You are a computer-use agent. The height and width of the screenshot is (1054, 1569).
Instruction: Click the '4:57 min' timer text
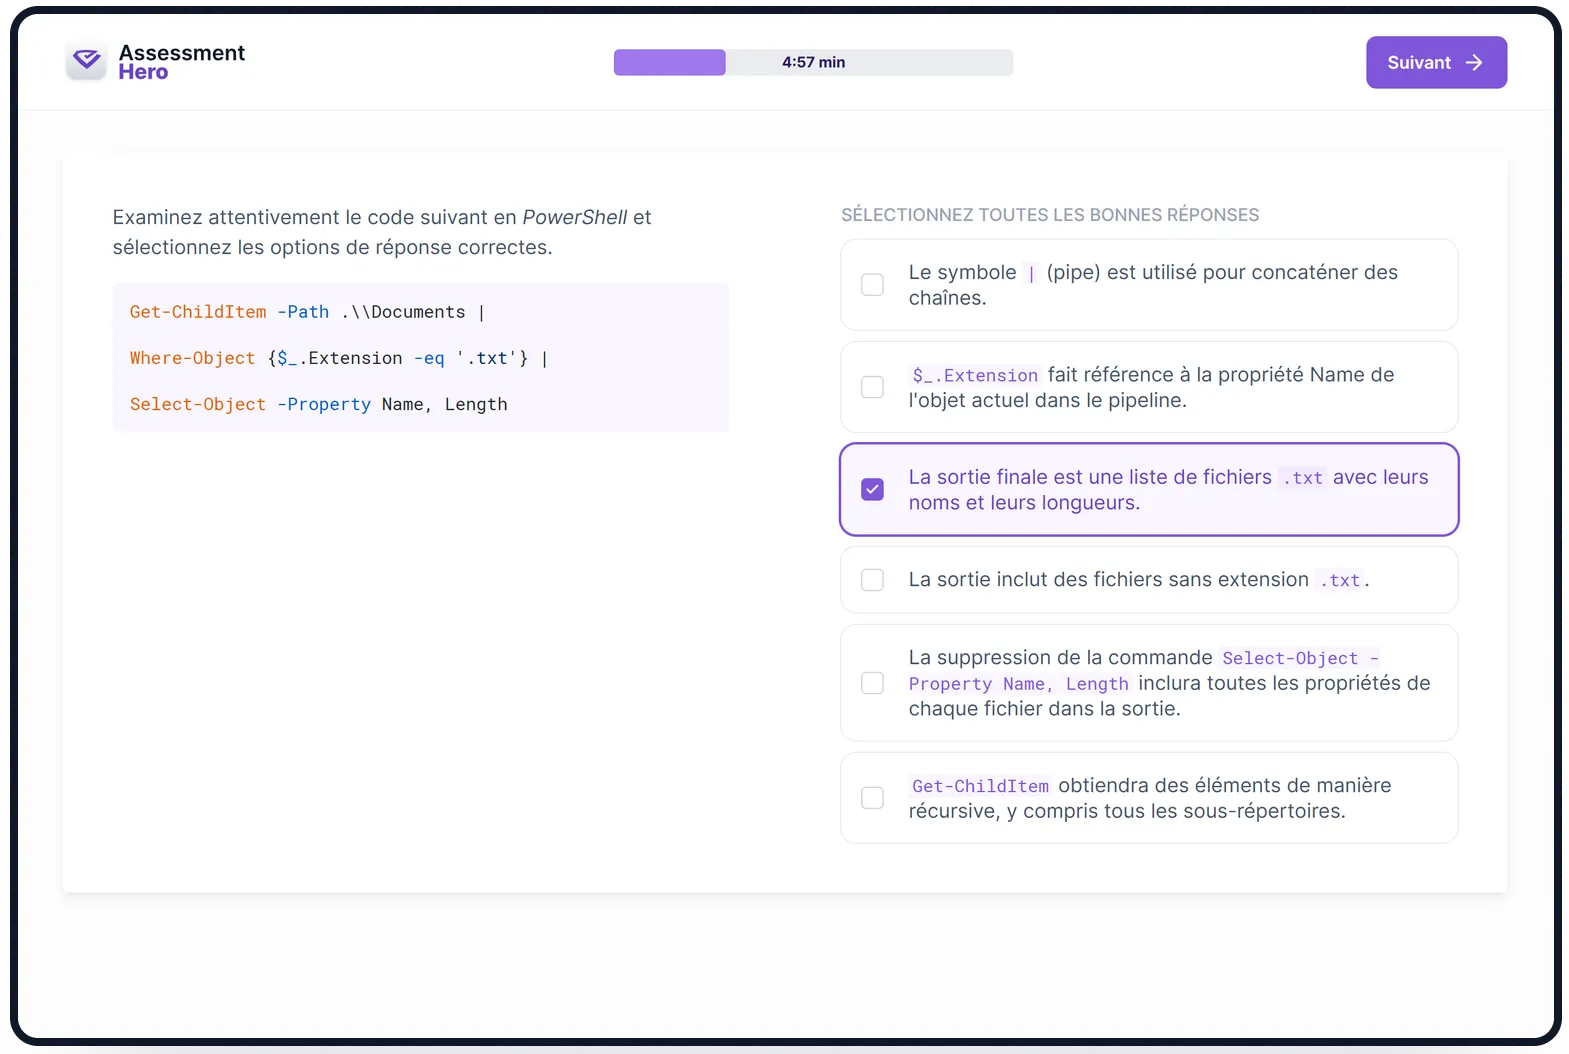point(813,62)
